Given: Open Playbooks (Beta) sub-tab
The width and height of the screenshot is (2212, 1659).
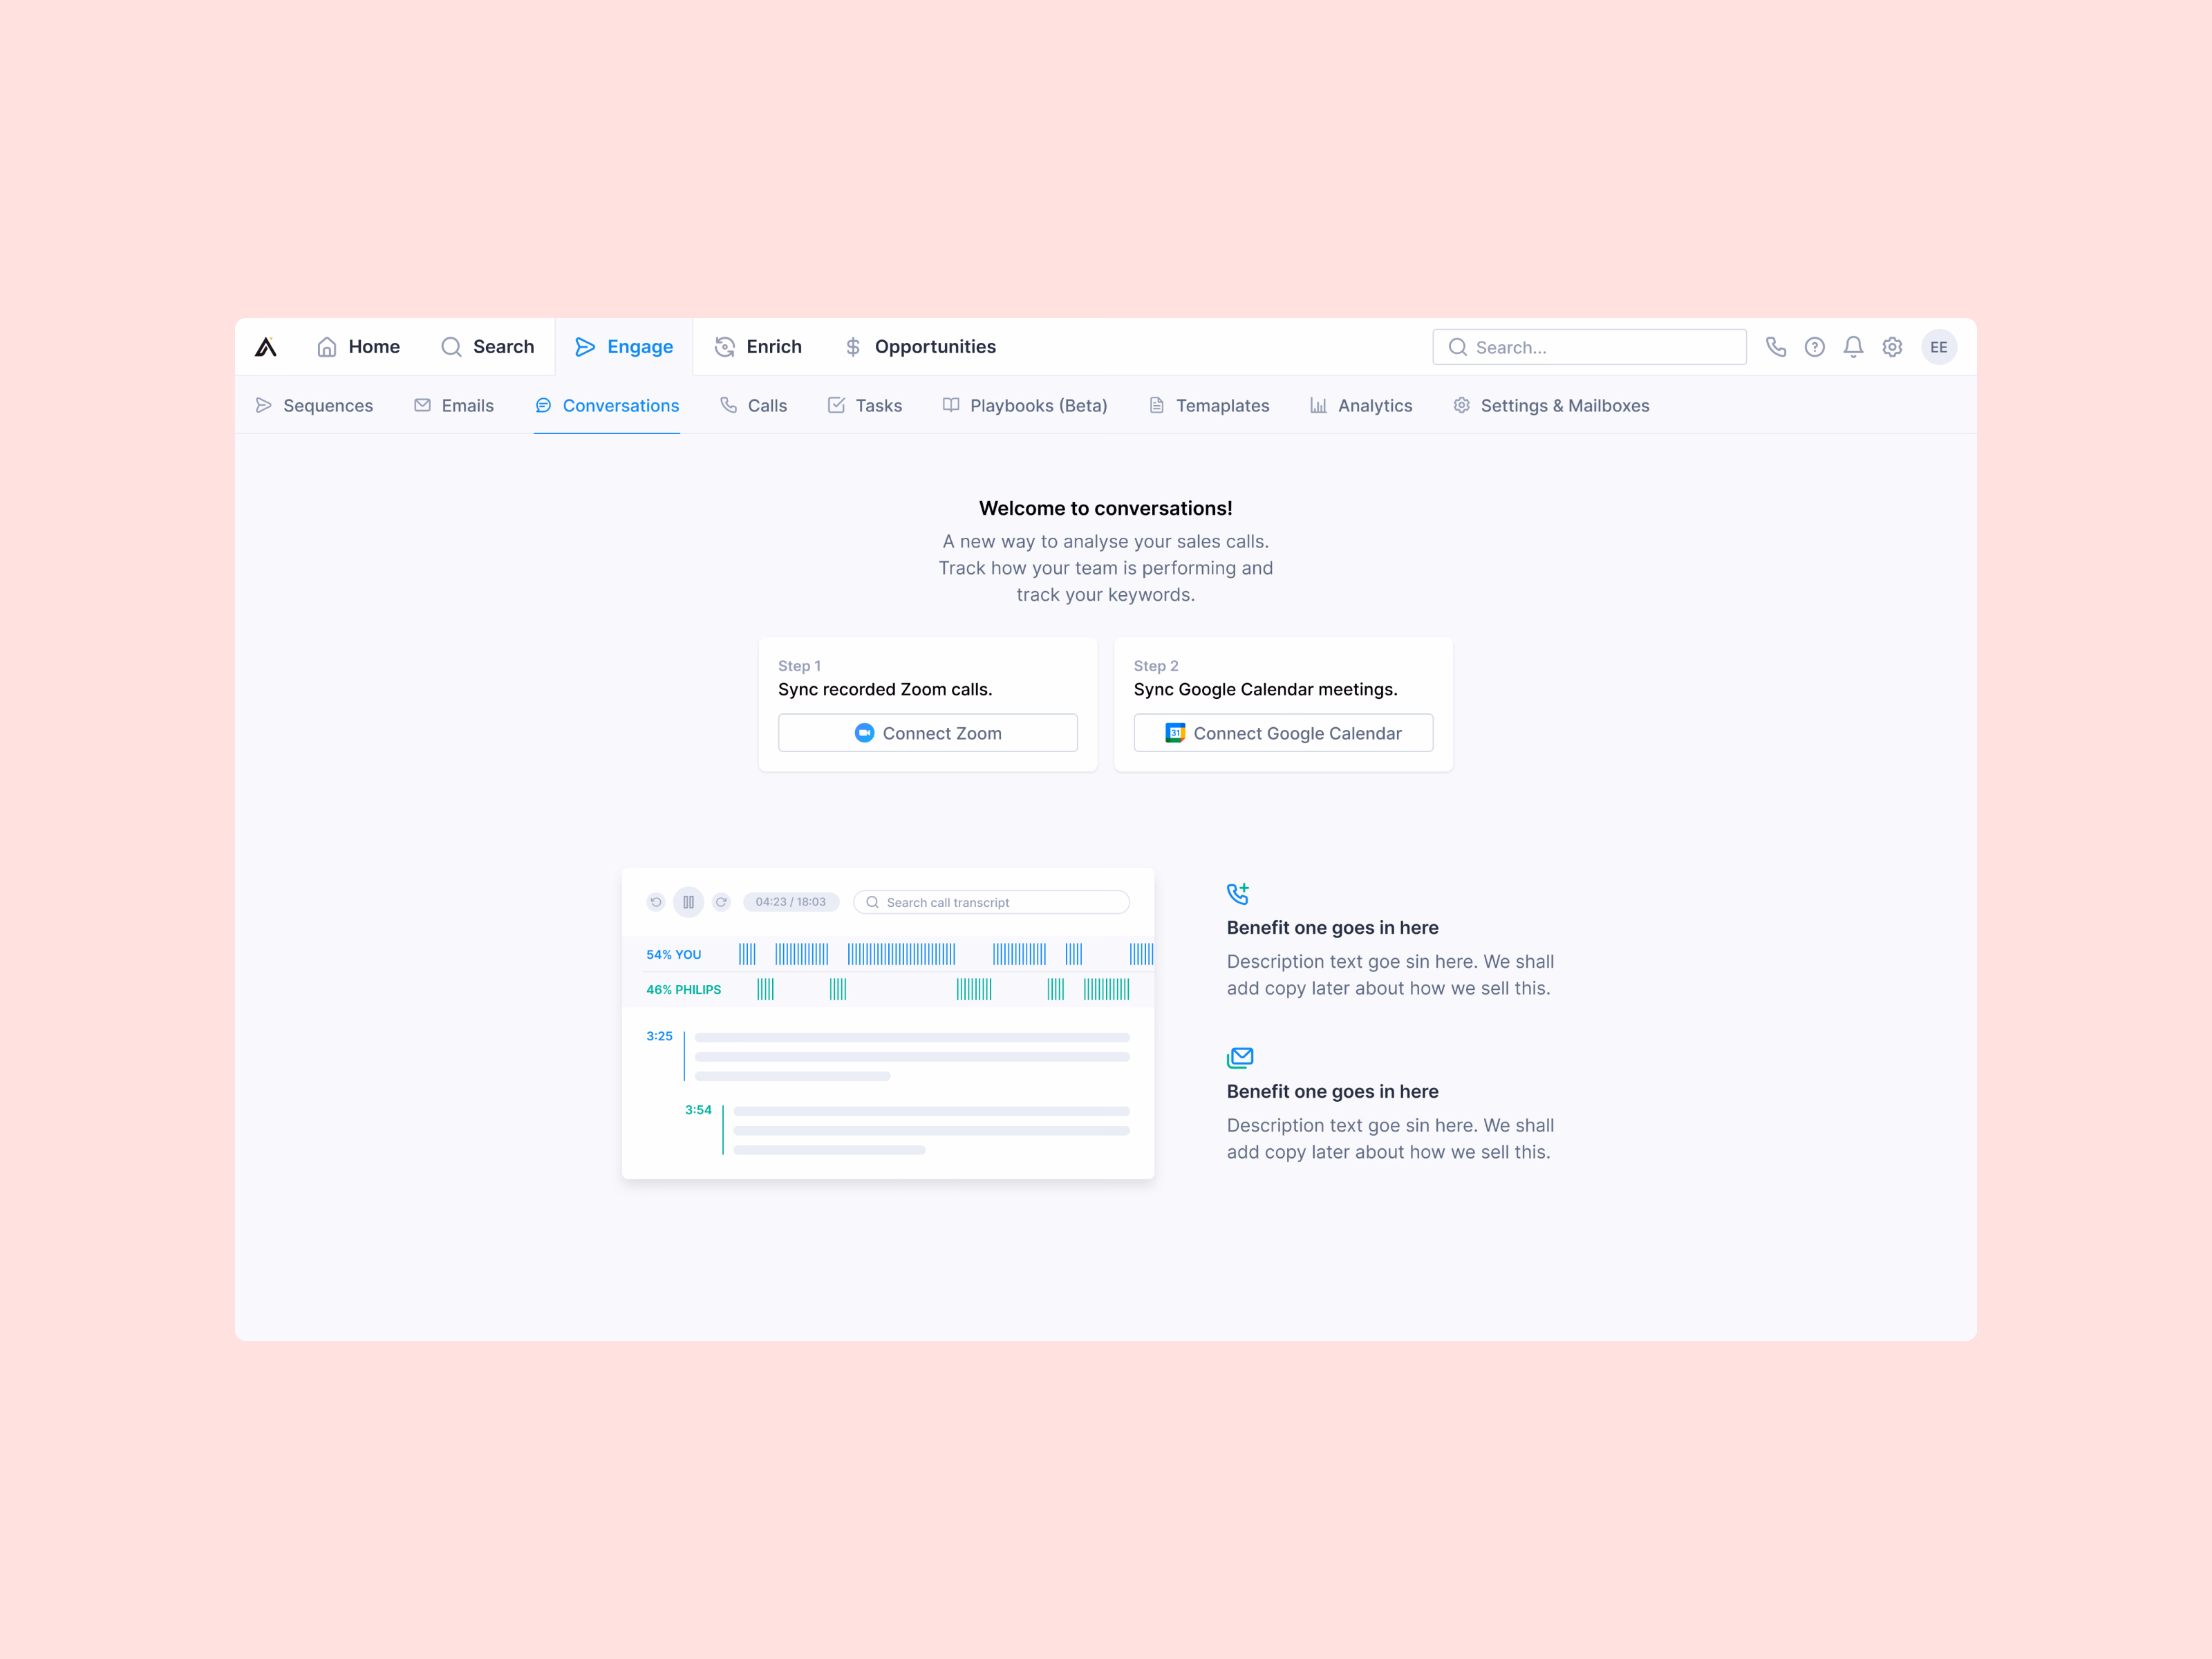Looking at the screenshot, I should pos(1025,405).
